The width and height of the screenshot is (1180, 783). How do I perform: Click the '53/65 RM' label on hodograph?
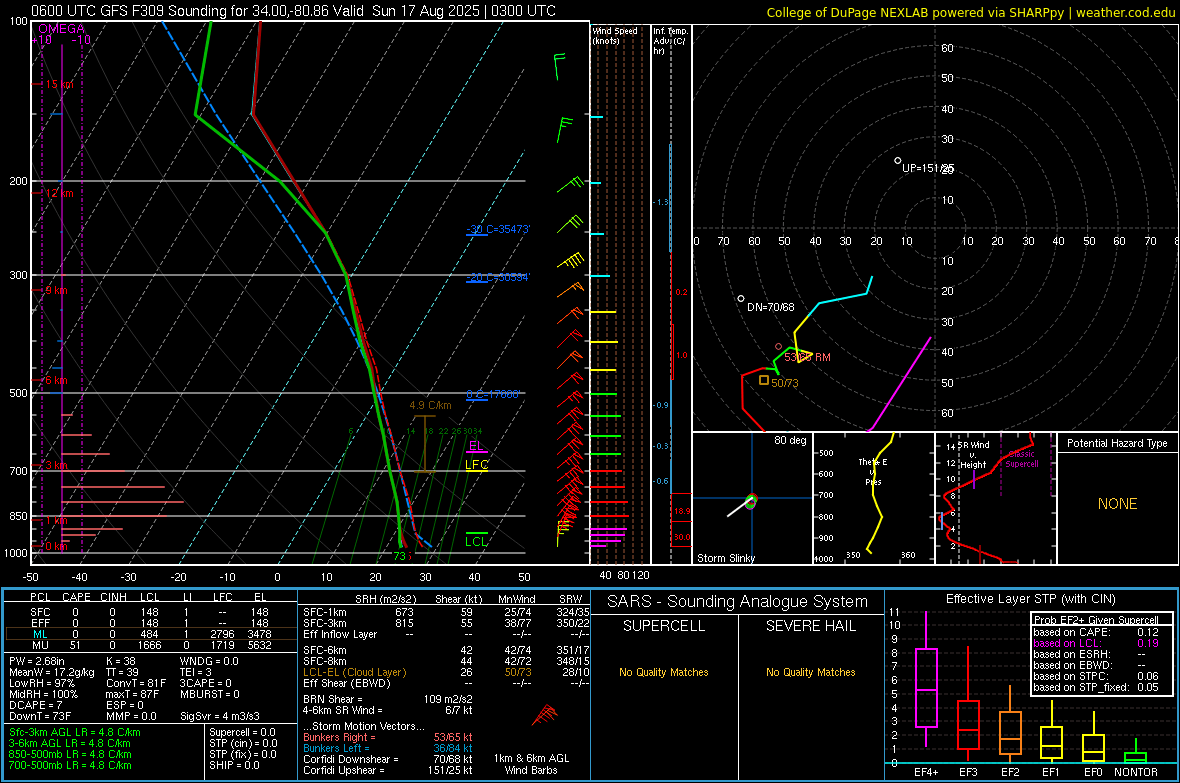[x=807, y=358]
